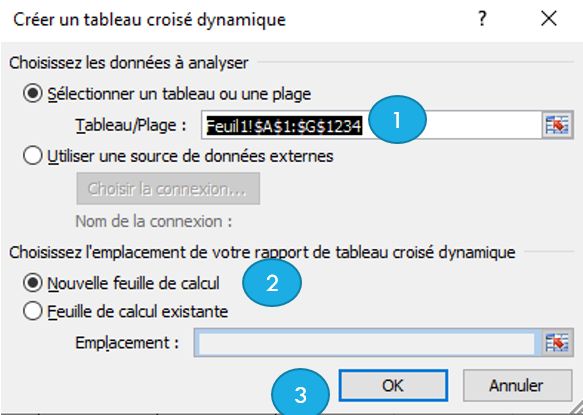Click the 'Choisir la connexion...' button
583x415 pixels.
click(168, 189)
